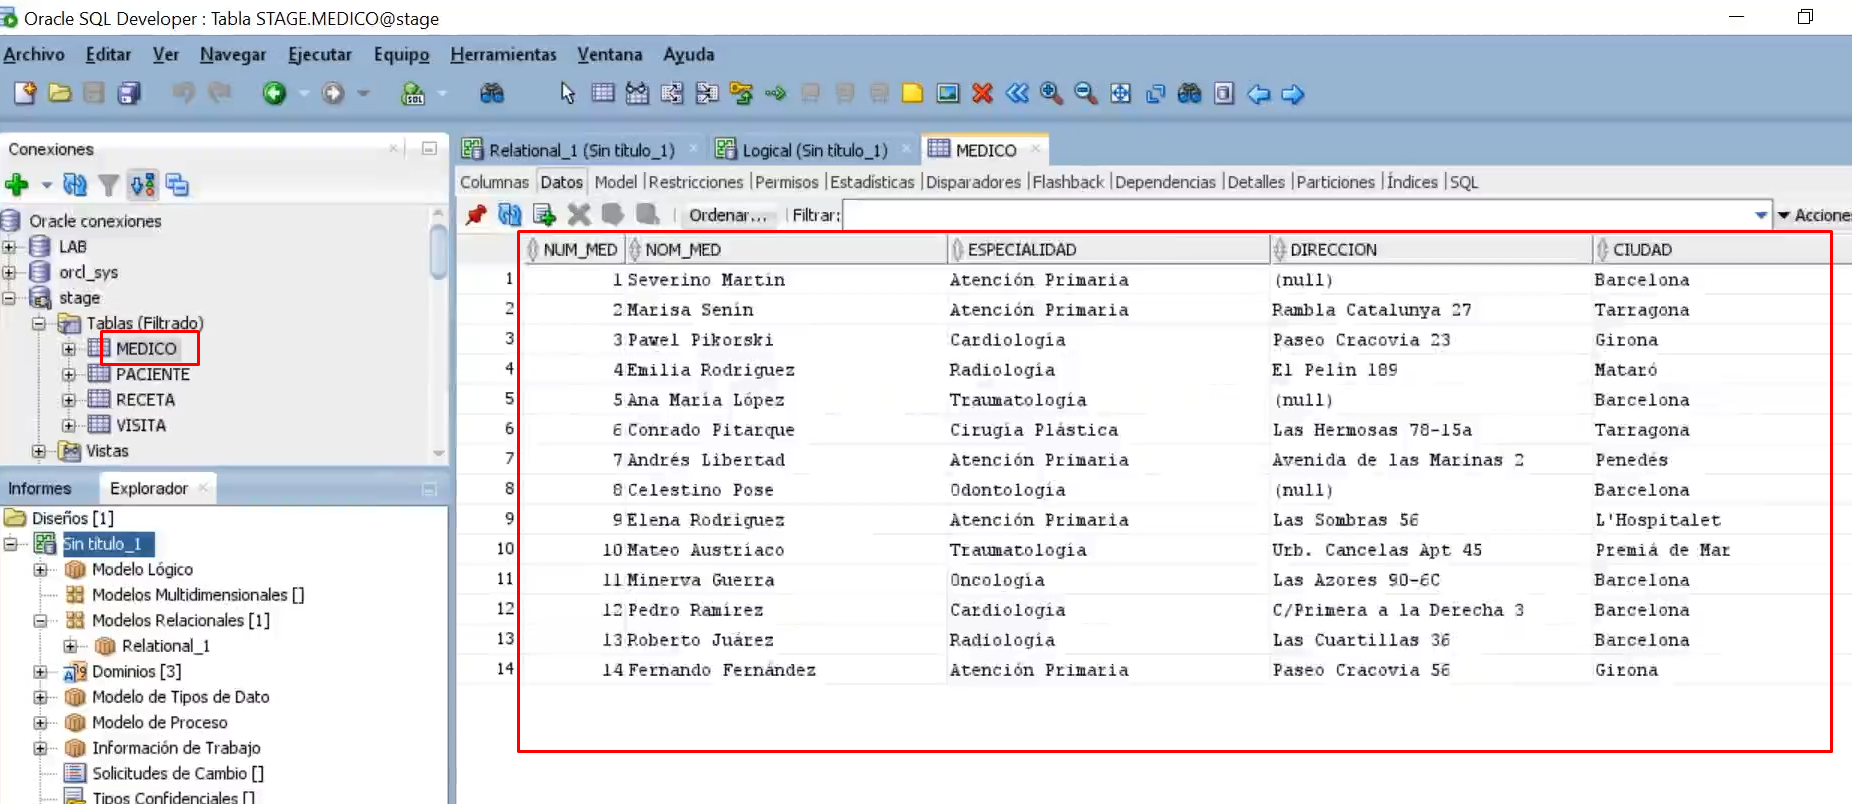
Task: Switch to the Restricciones tab
Action: [x=696, y=182]
